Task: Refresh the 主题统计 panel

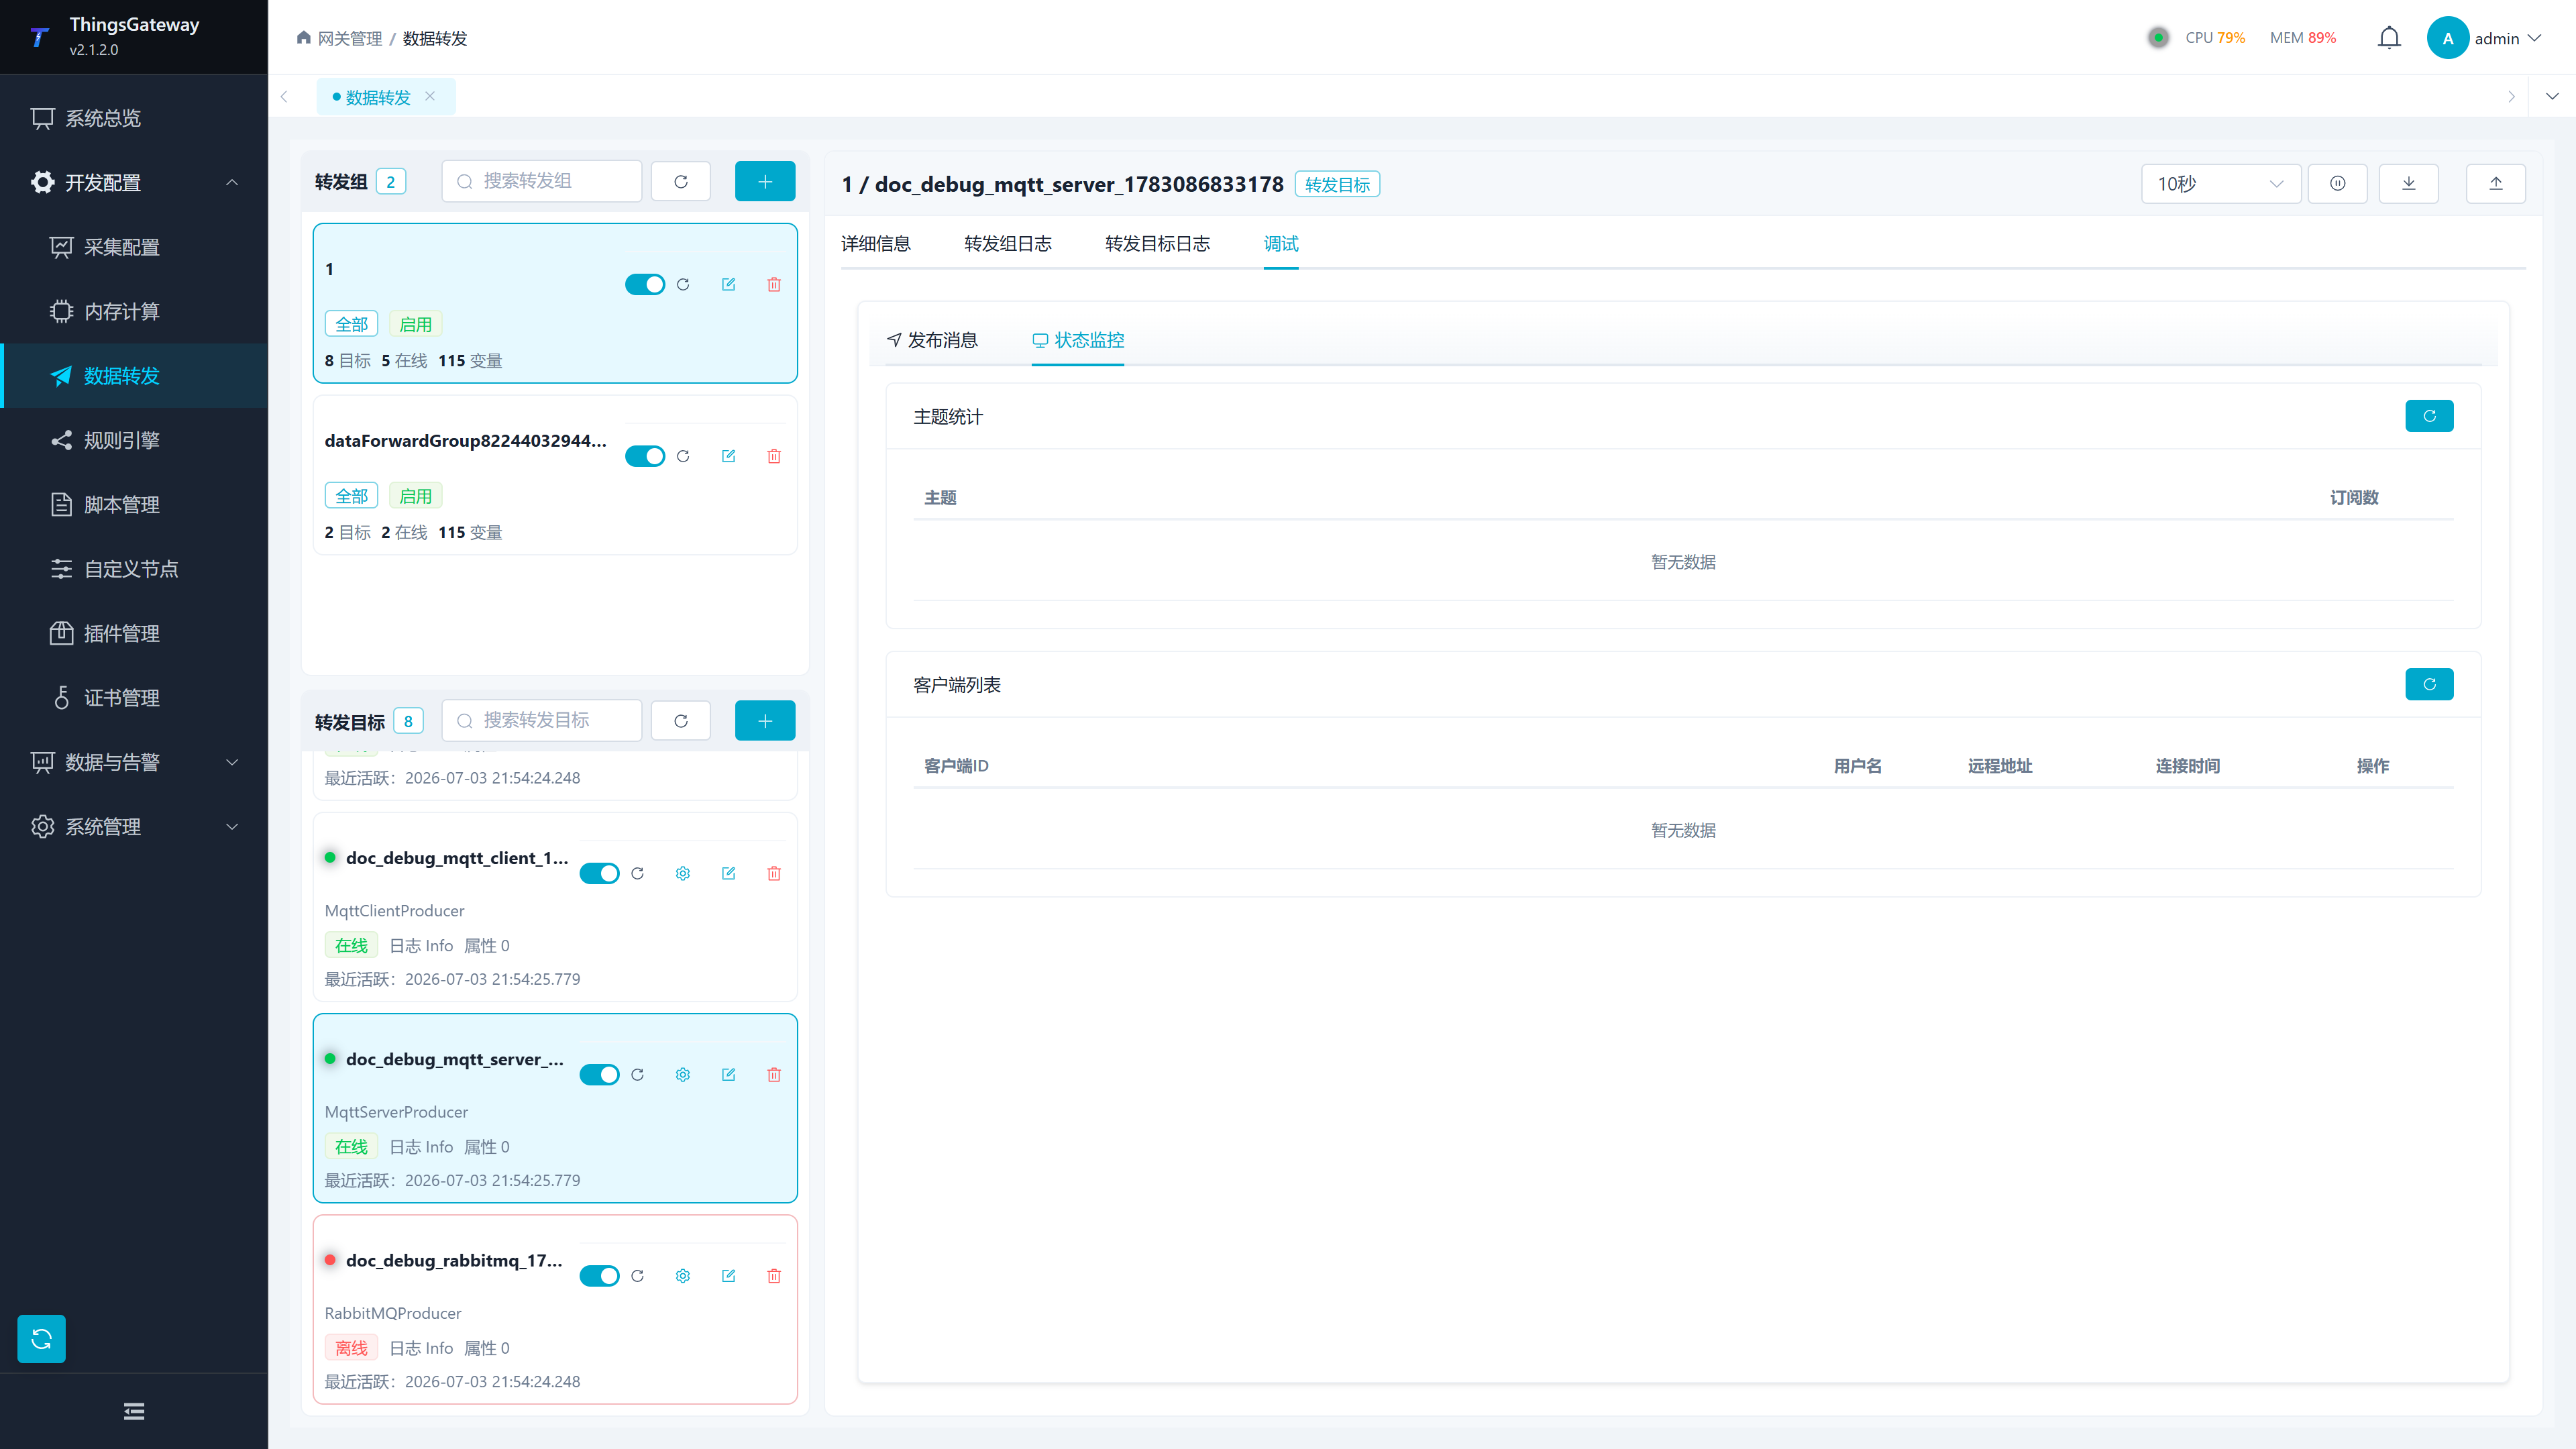Action: click(2429, 416)
